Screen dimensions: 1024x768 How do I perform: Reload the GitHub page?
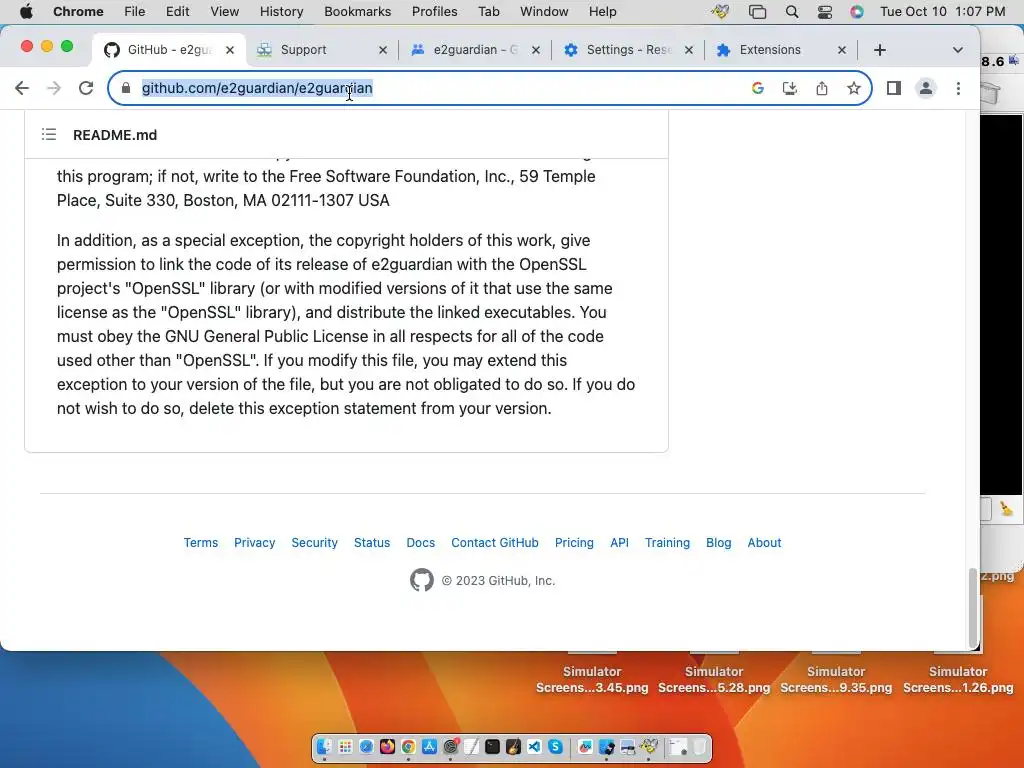(x=86, y=88)
